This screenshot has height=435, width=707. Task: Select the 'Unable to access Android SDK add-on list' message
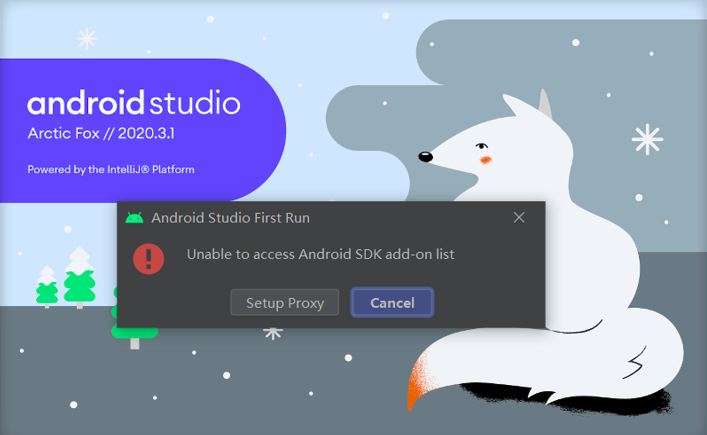(x=321, y=254)
